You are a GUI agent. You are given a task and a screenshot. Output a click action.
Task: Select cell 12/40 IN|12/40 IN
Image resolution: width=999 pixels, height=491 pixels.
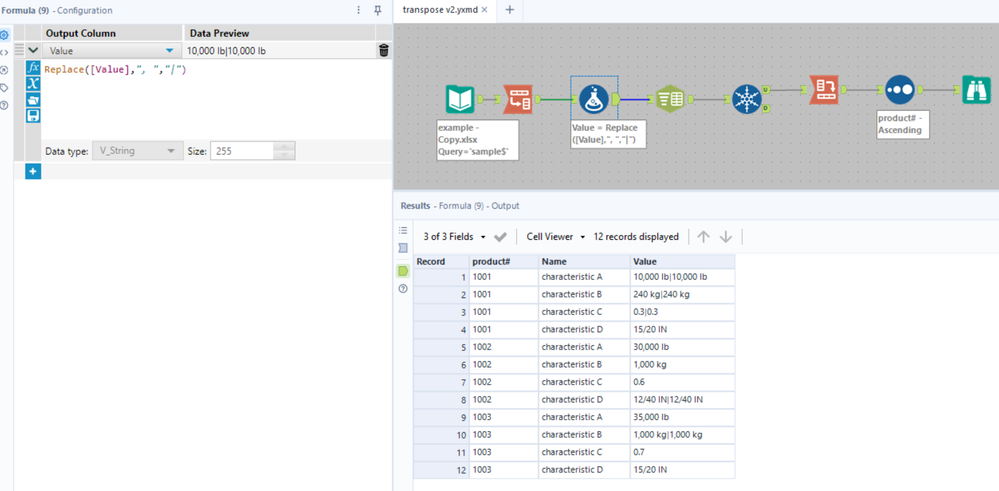click(x=682, y=400)
